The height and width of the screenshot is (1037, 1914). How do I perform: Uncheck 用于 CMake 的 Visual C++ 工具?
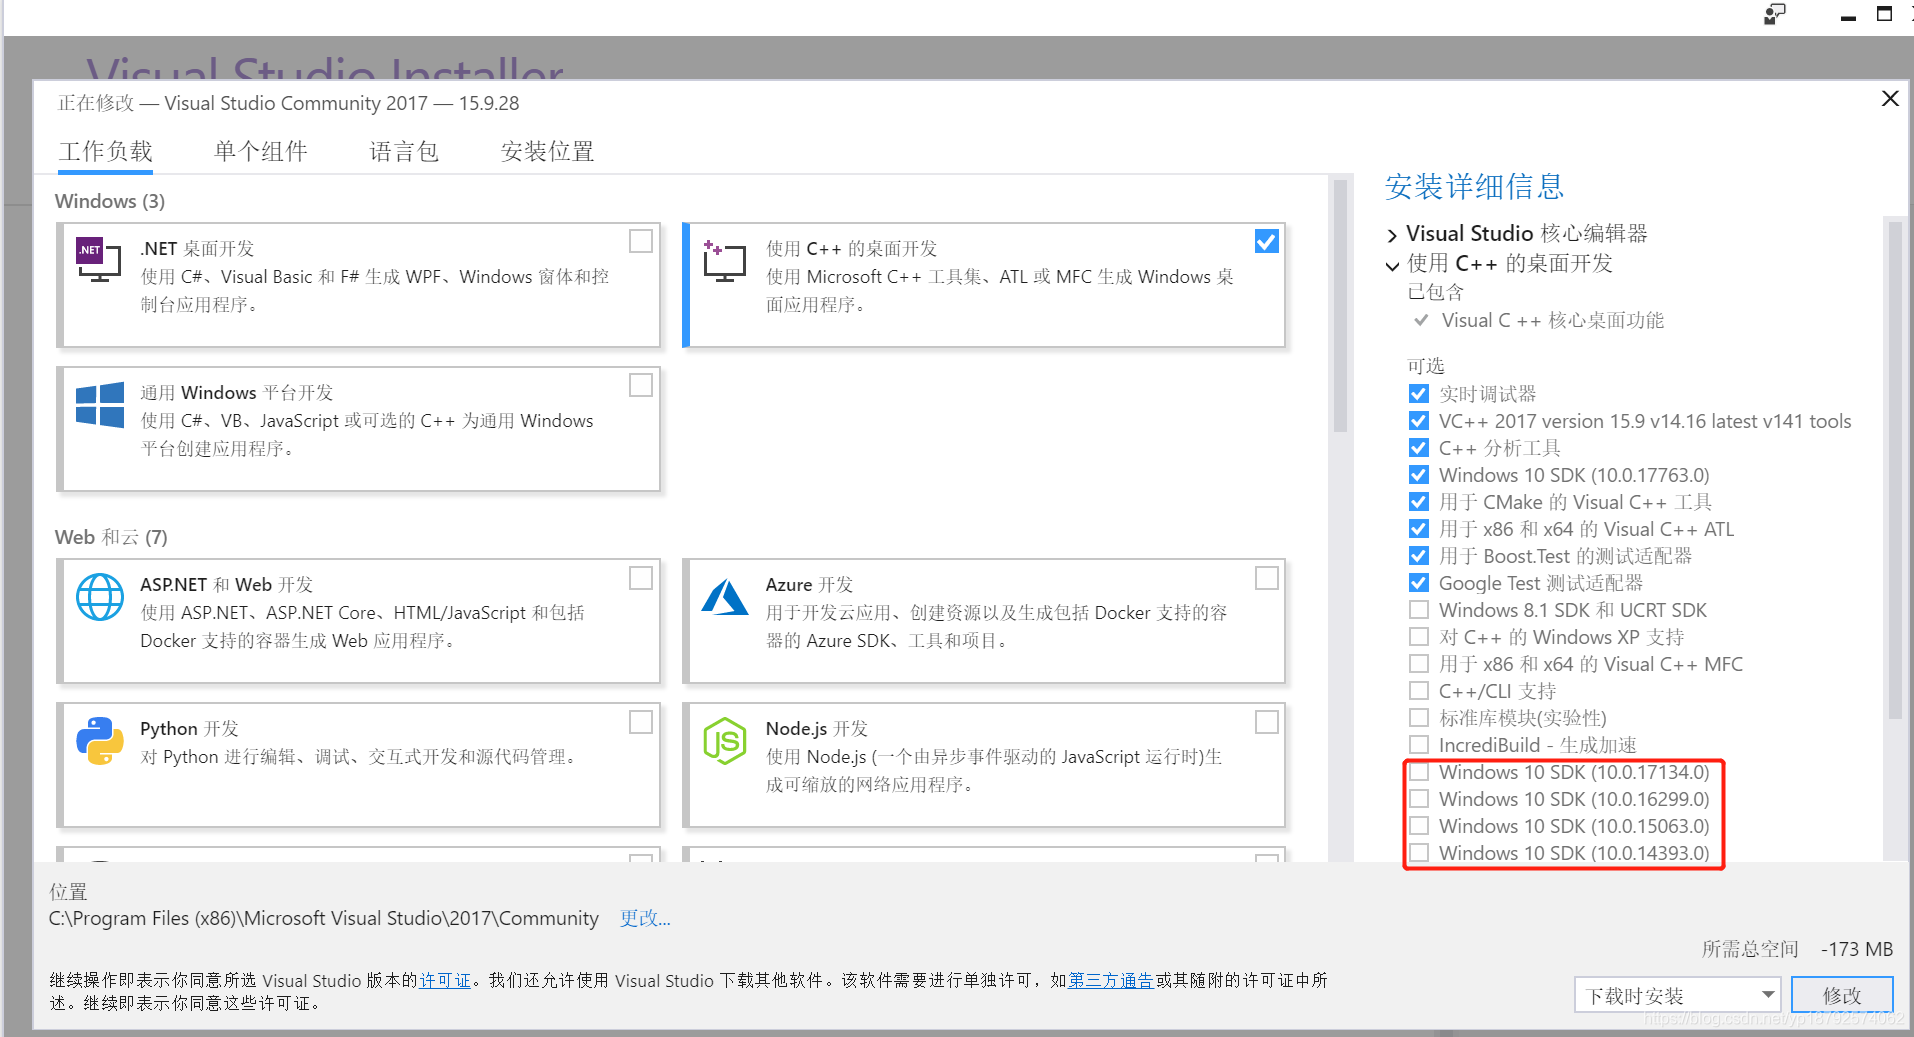click(x=1418, y=501)
